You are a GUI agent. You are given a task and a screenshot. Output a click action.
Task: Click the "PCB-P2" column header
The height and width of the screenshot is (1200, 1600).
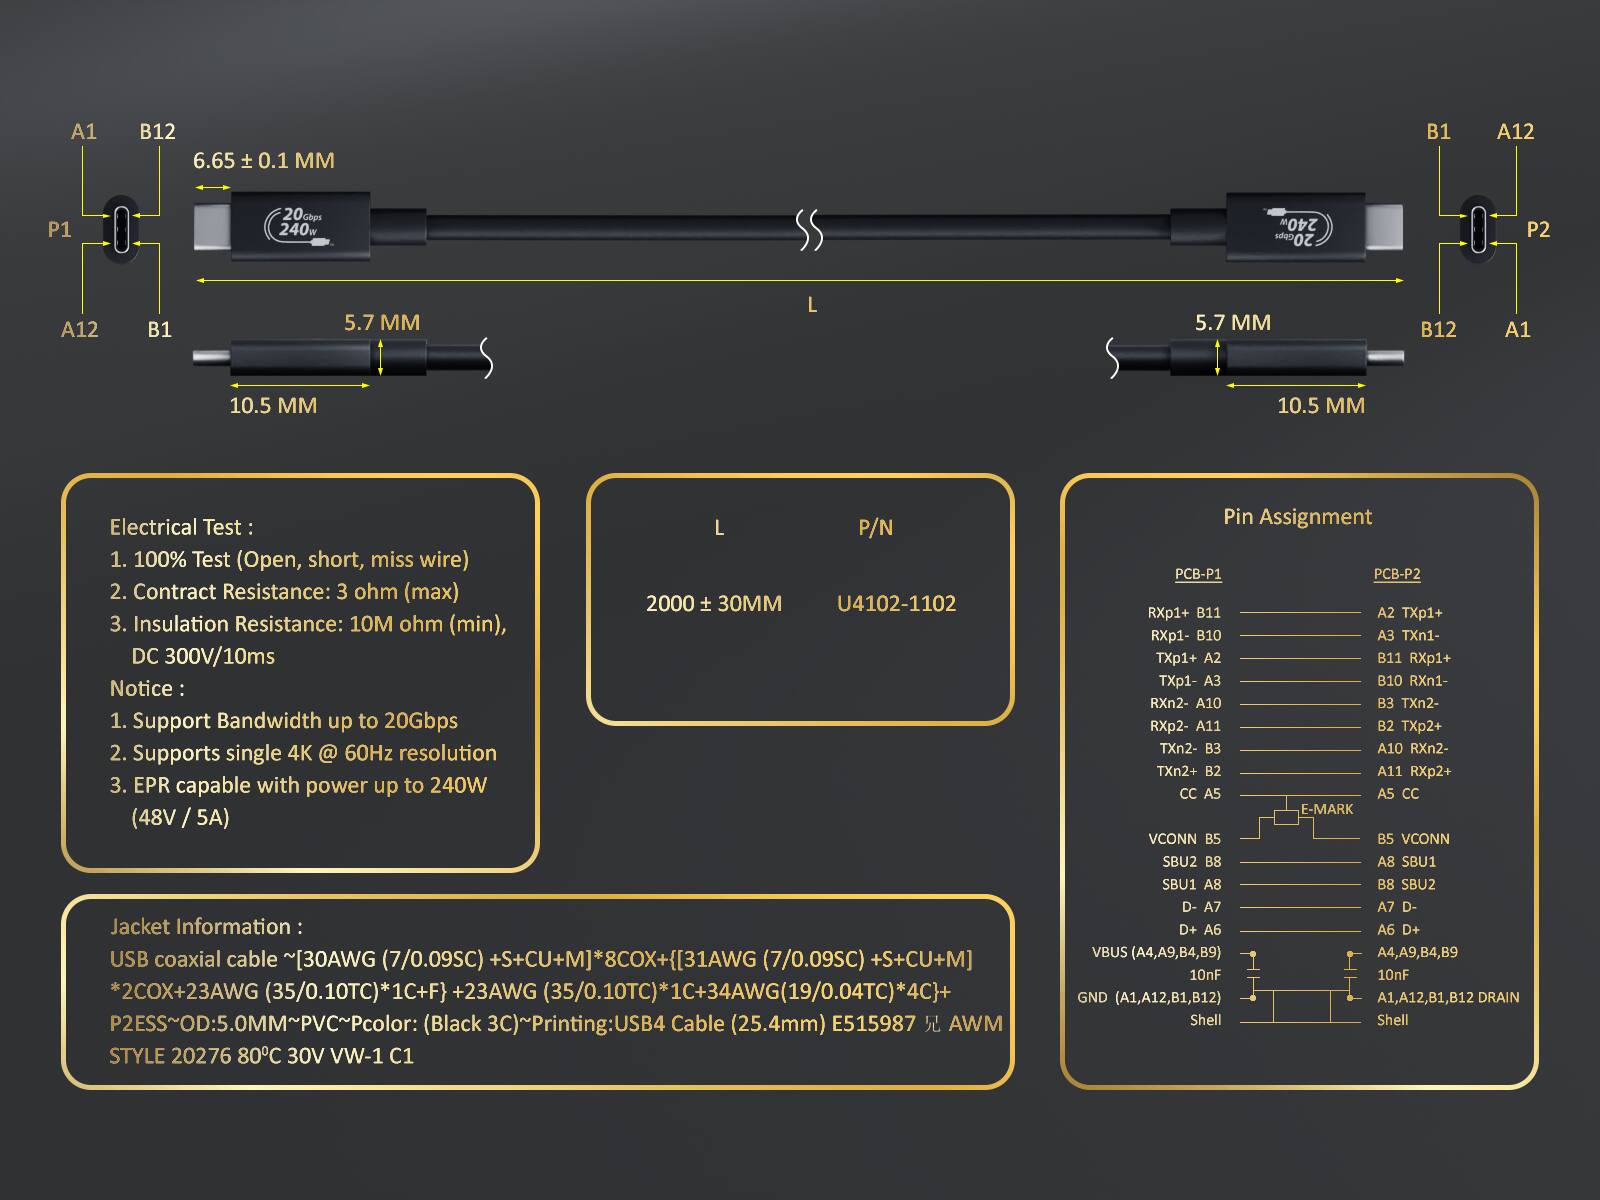click(1397, 574)
